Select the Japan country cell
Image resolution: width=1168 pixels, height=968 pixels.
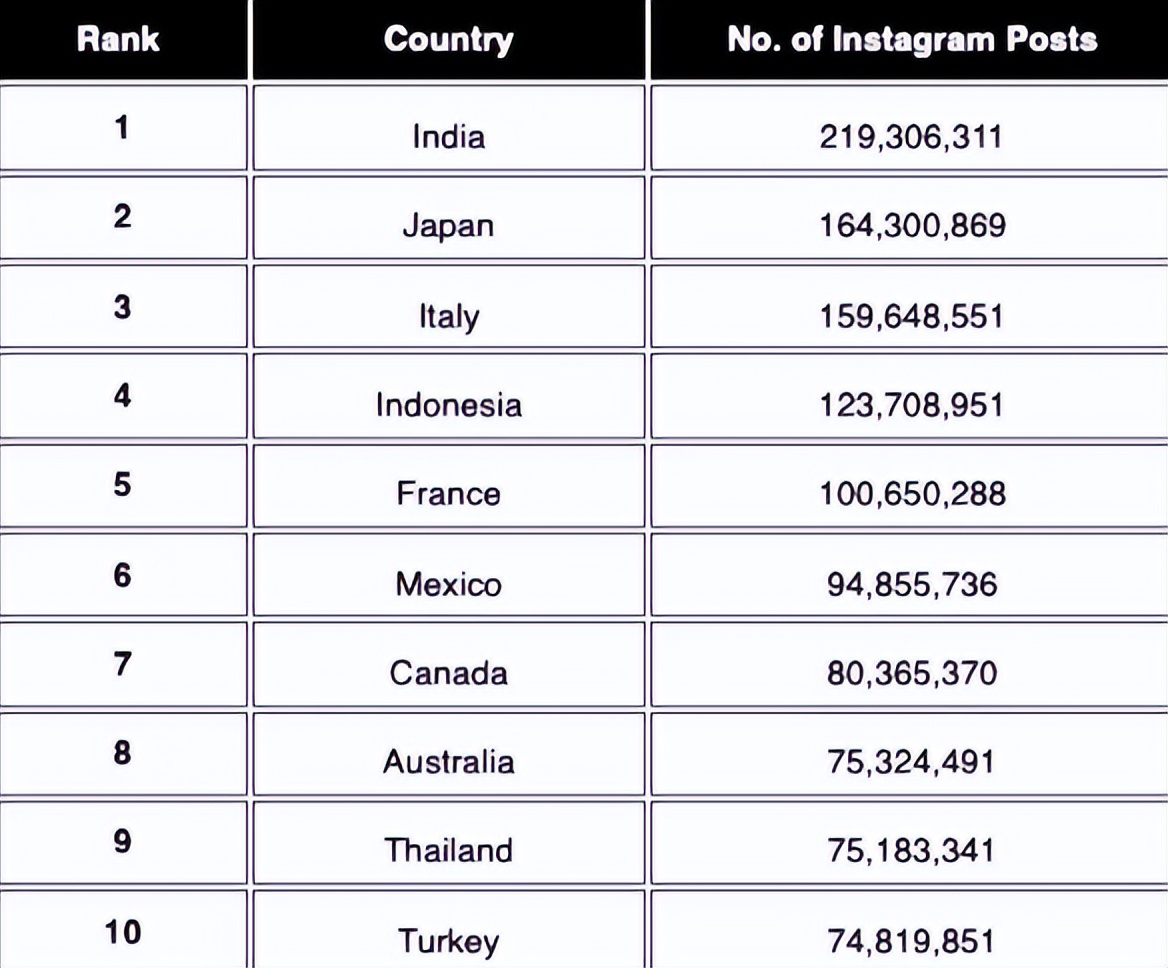(448, 217)
